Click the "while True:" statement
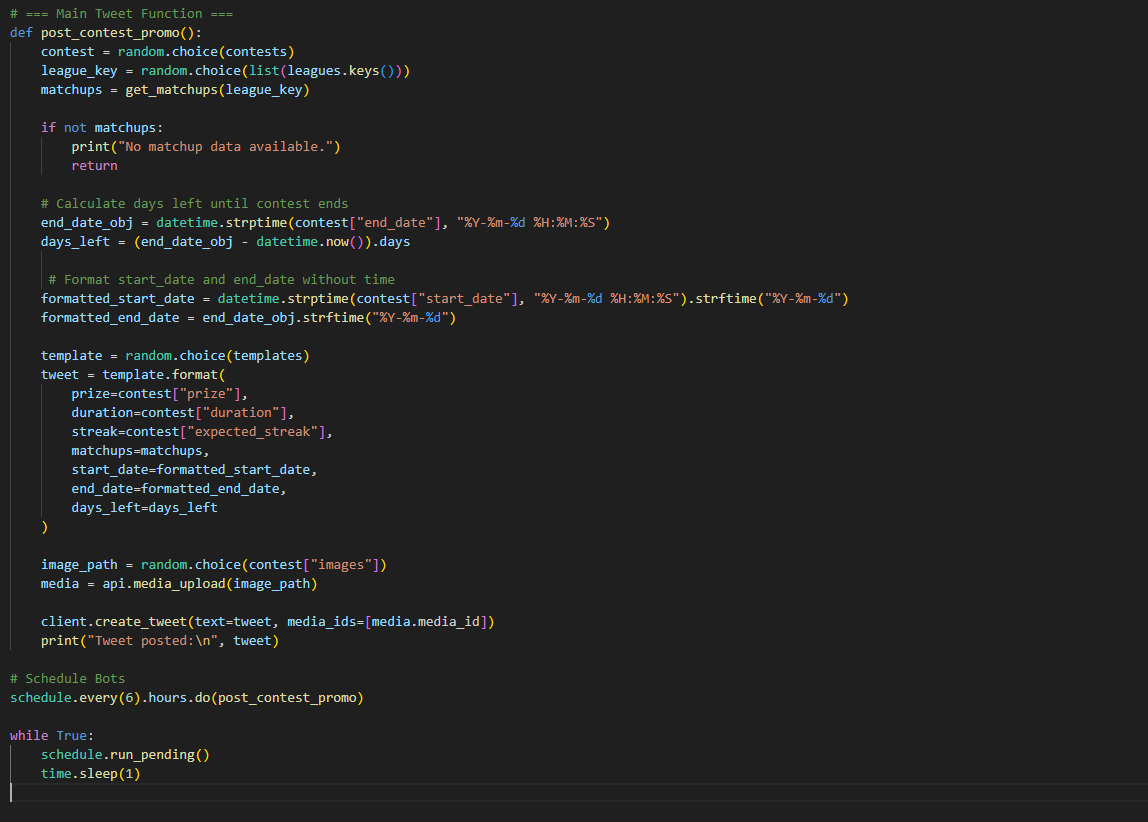Image resolution: width=1148 pixels, height=822 pixels. [52, 736]
